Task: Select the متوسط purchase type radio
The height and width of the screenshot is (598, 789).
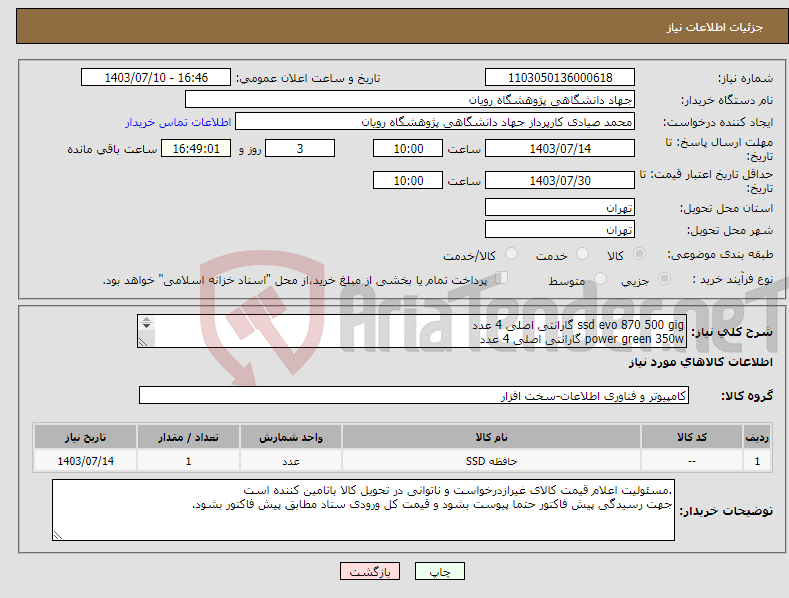Action: pos(600,279)
